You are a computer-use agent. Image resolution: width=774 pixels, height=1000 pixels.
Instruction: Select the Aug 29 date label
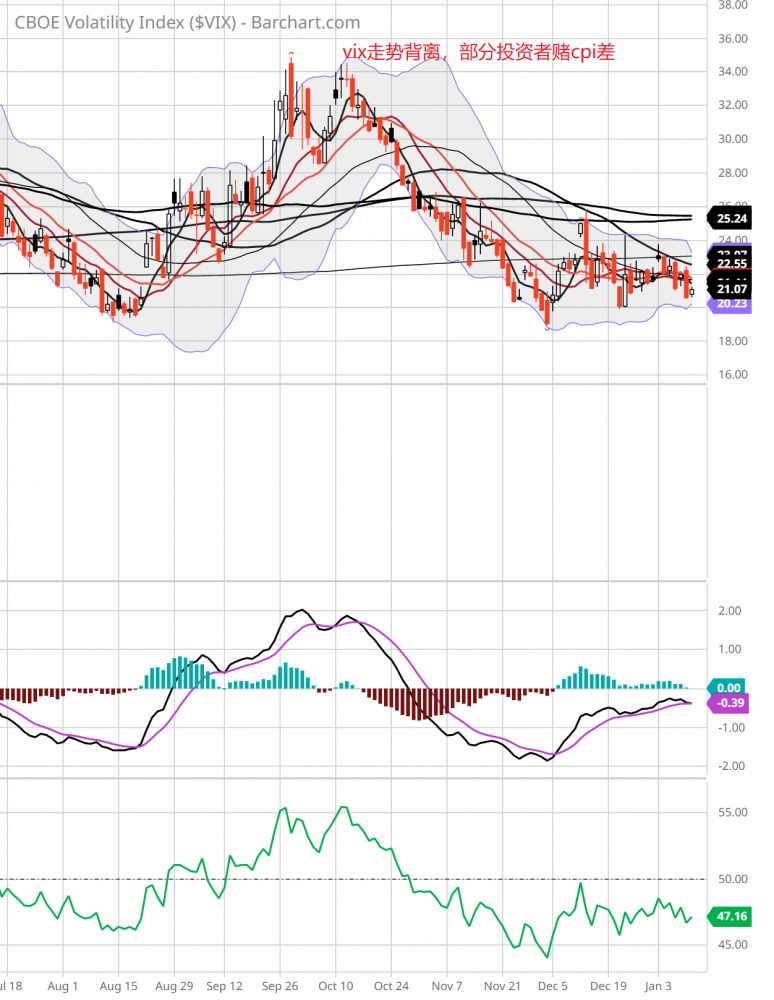(173, 985)
